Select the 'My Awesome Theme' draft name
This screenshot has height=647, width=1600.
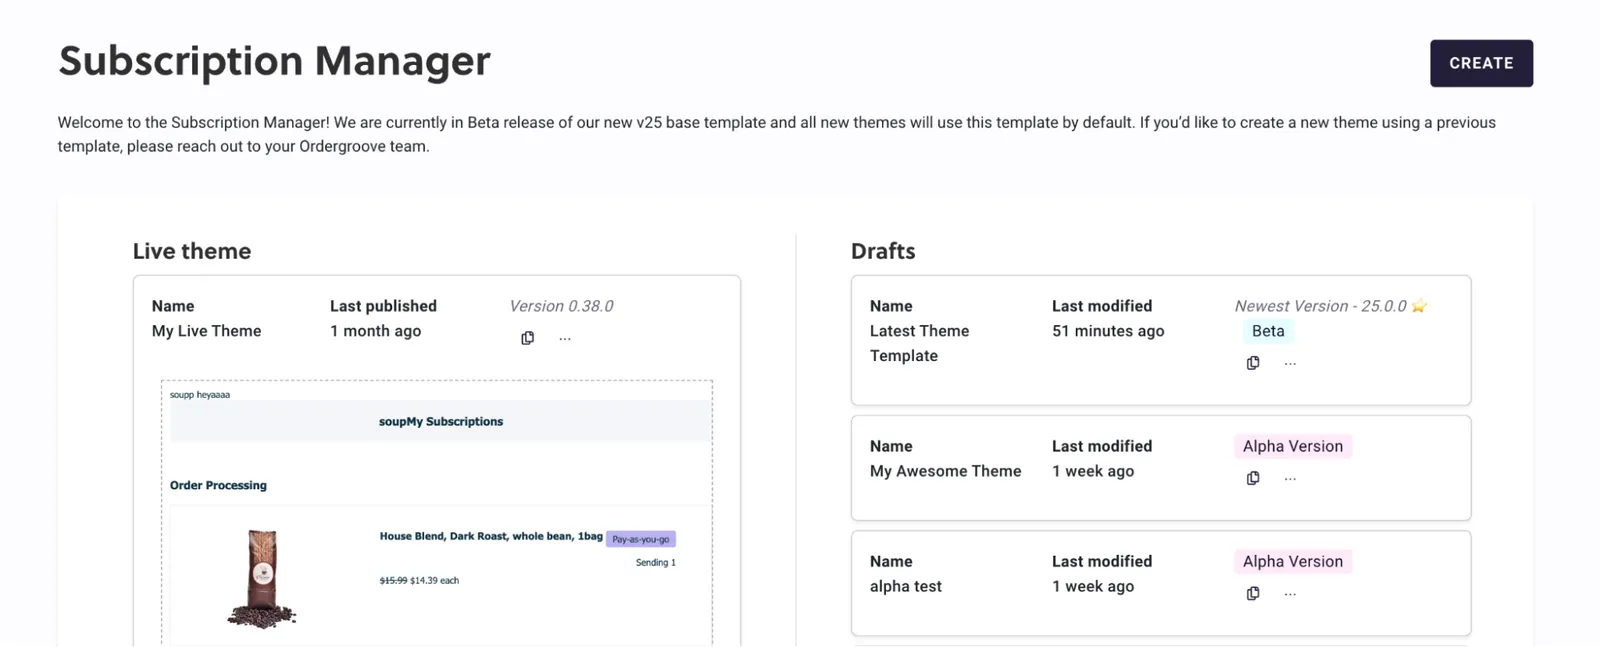click(945, 471)
